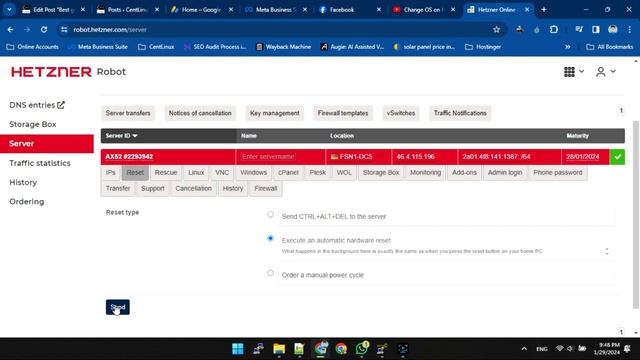The image size is (640, 360).
Task: Open the Plesk tab
Action: (318, 173)
